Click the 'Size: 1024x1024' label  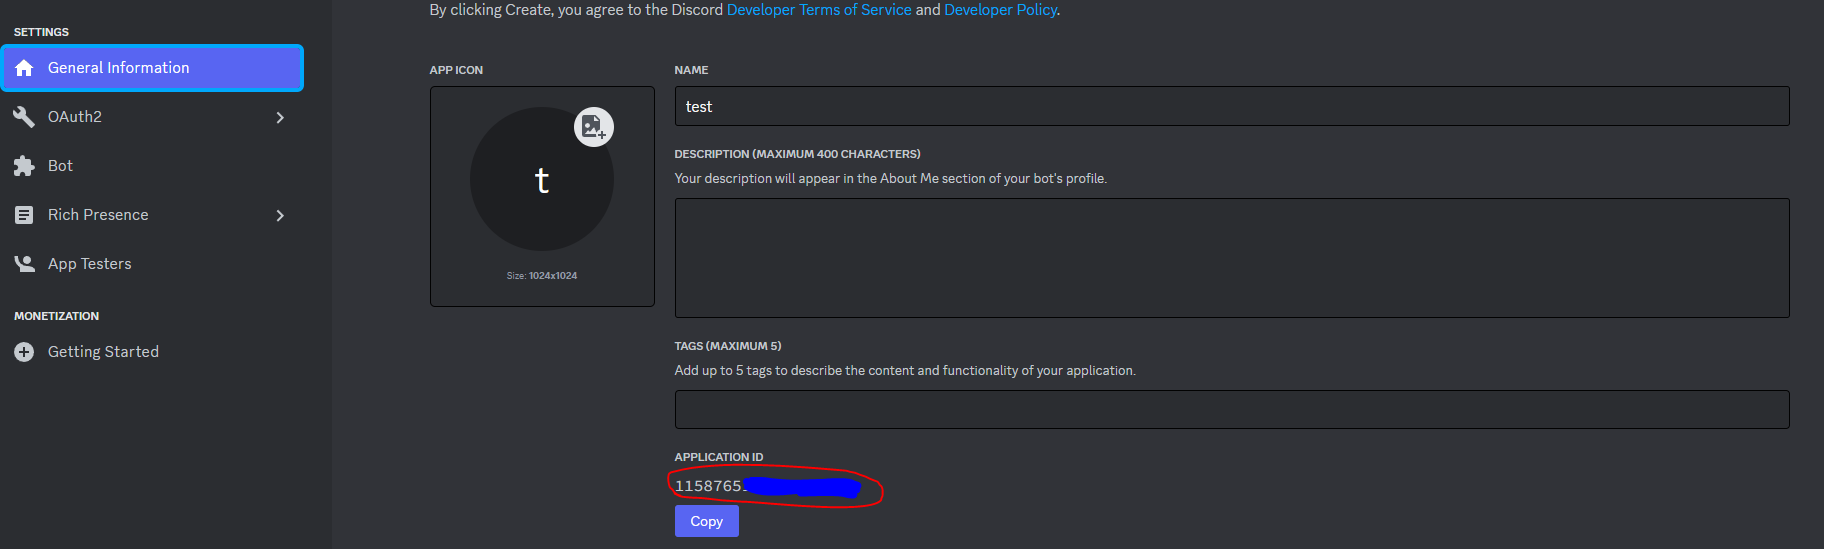click(542, 276)
